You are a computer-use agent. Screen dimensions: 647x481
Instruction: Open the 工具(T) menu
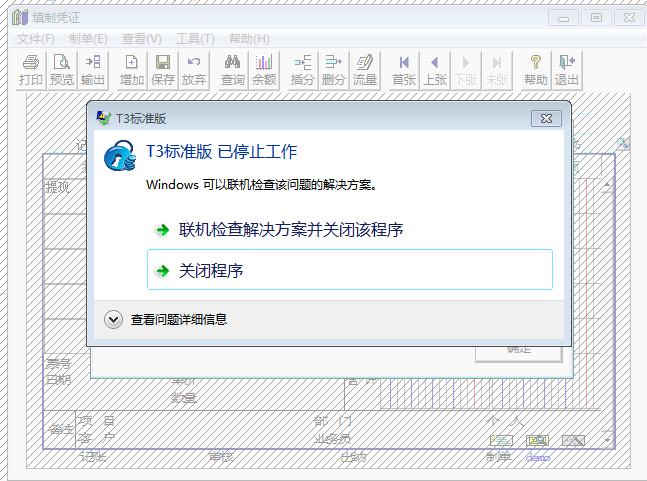coord(195,39)
